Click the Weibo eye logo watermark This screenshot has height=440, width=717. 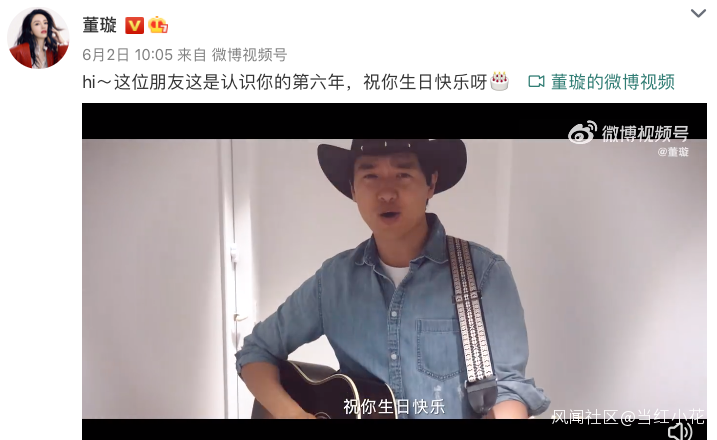point(583,133)
